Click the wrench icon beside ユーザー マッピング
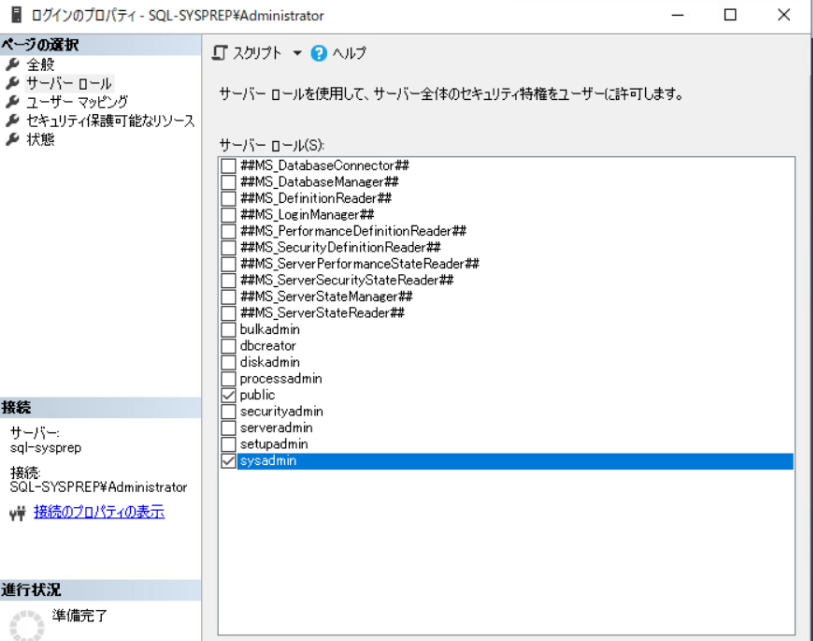This screenshot has height=641, width=813. tap(12, 102)
